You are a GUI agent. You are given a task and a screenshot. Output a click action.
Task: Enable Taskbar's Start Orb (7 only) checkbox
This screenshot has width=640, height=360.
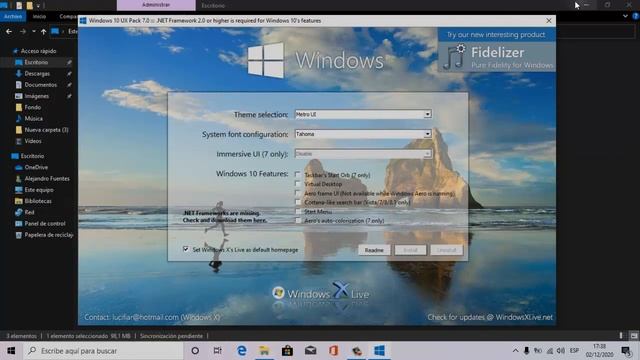[x=298, y=175]
